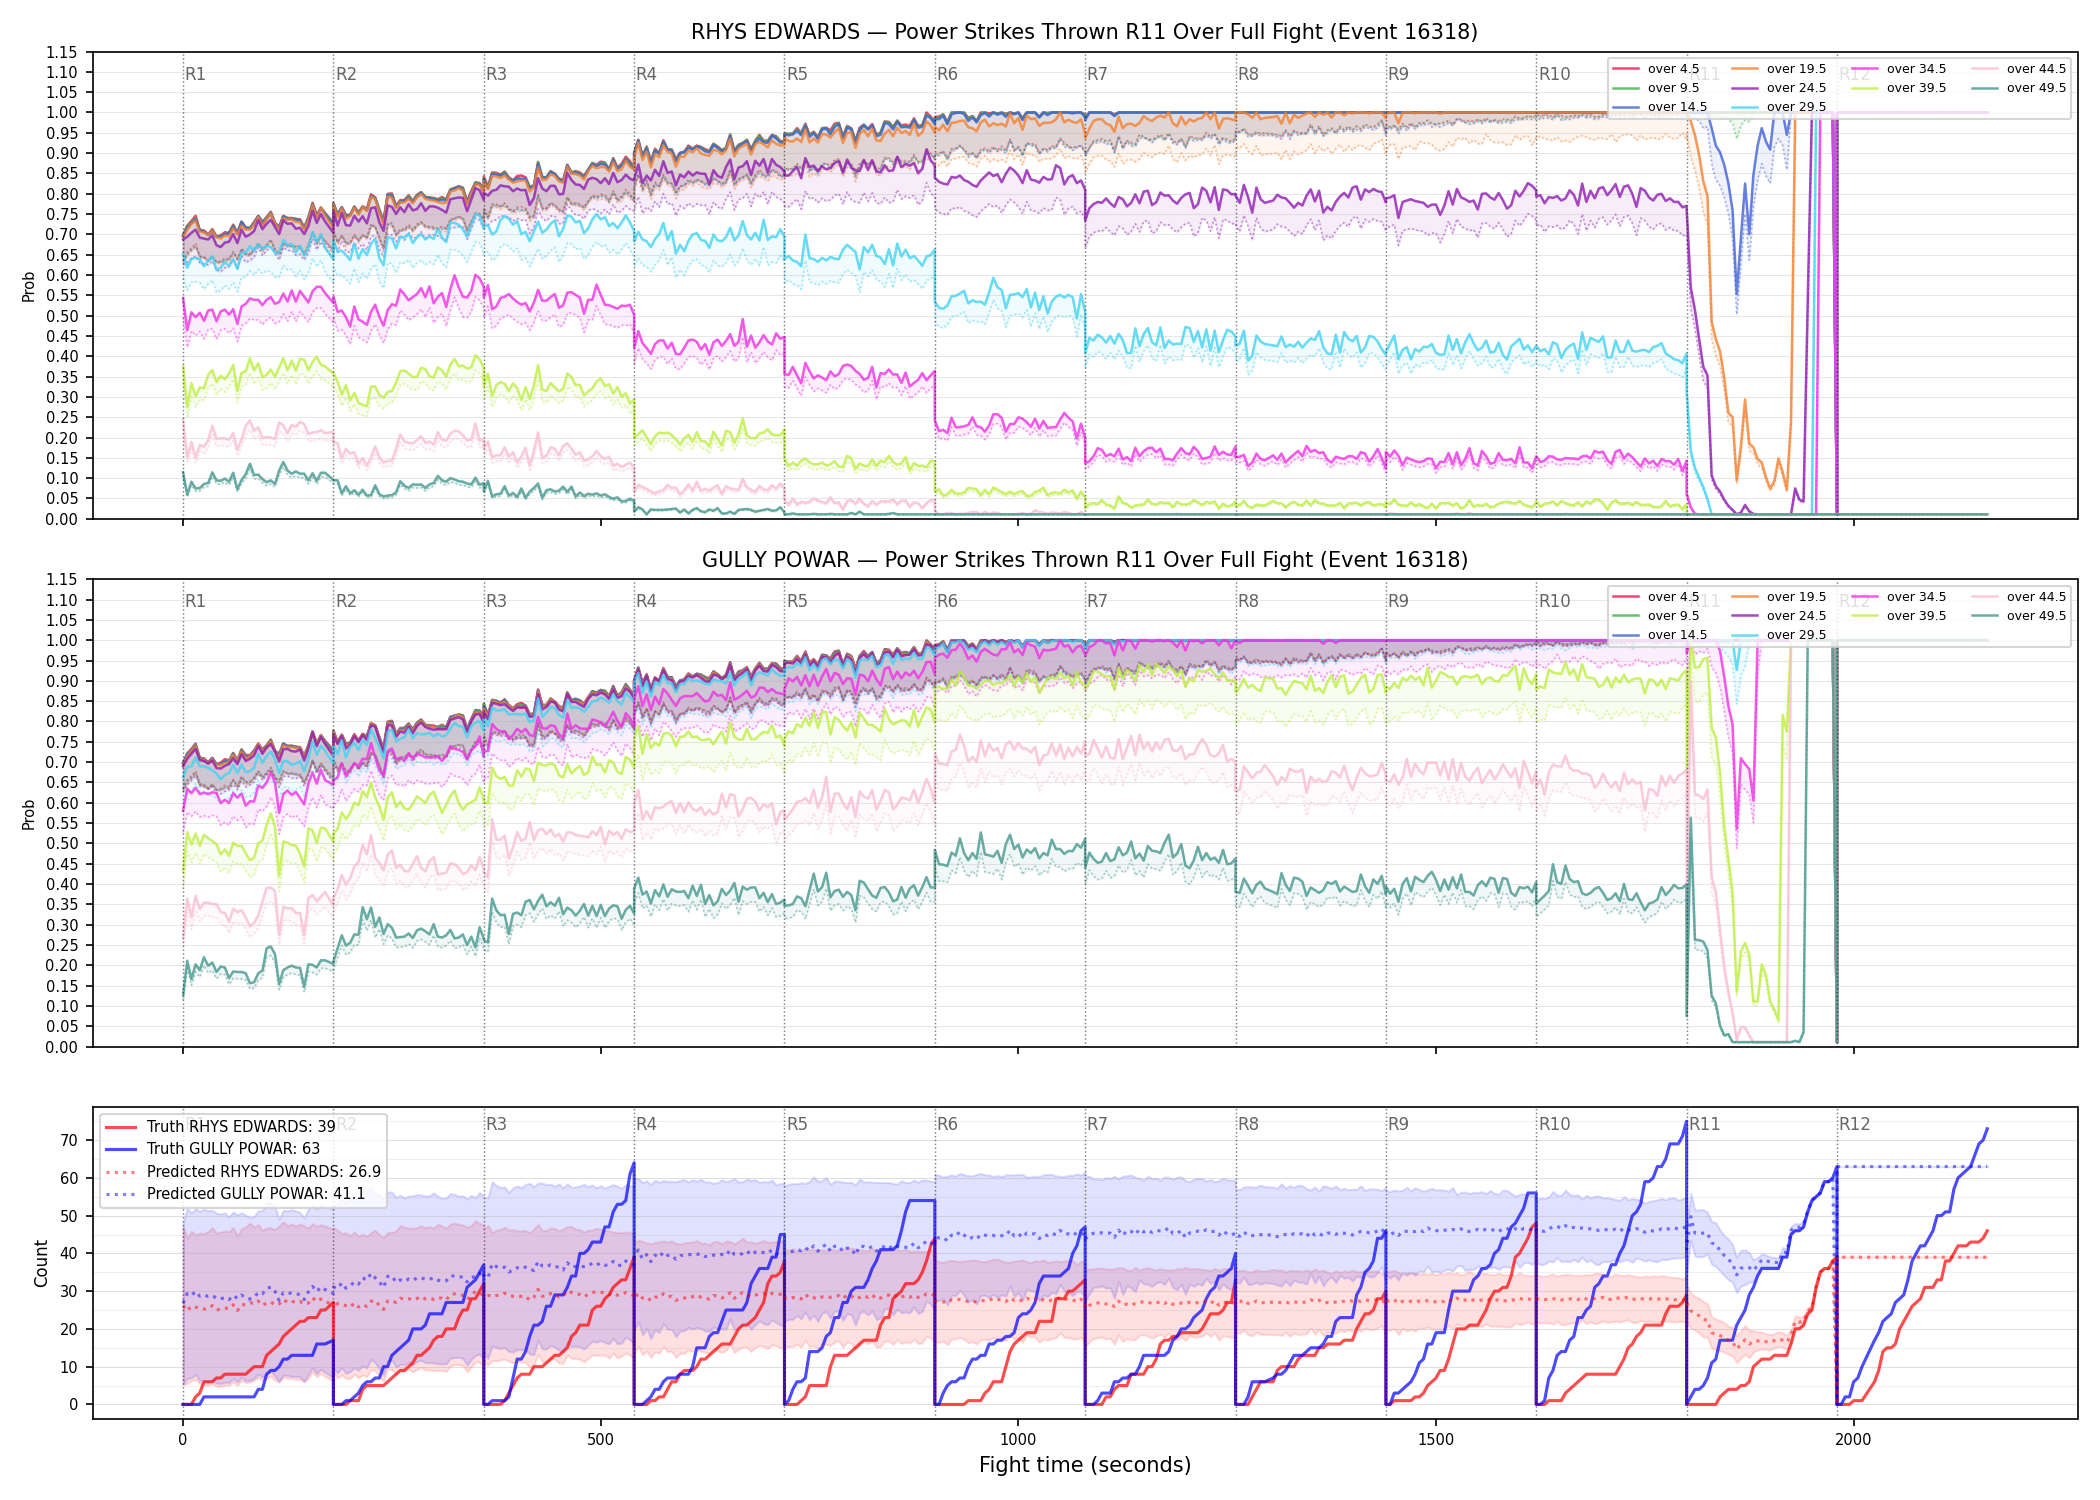Click the x-axis tick label 500
The image size is (2100, 1500).
(600, 1440)
